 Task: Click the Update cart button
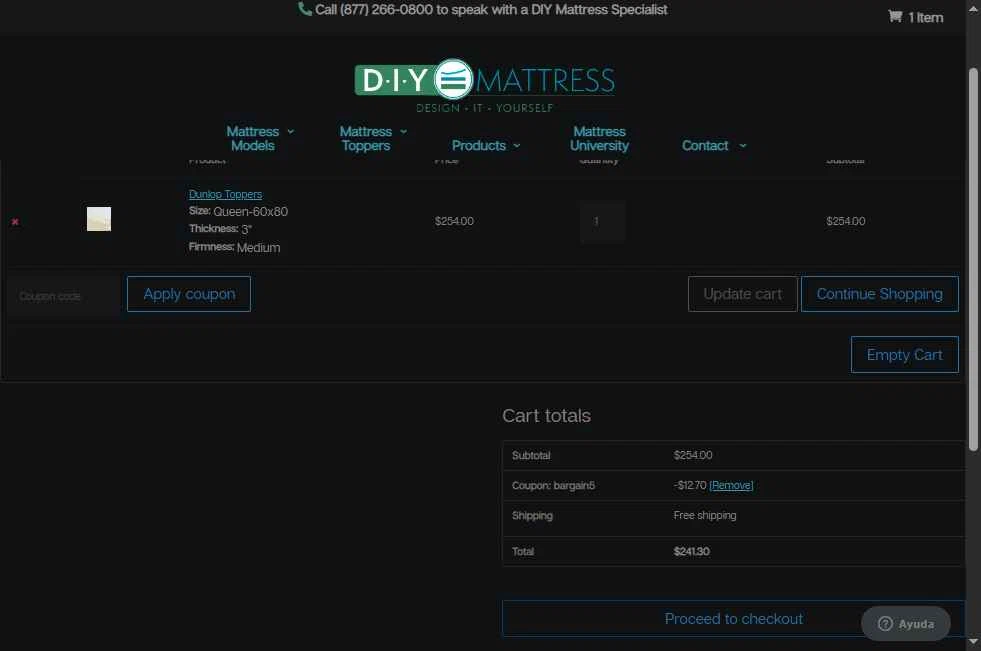743,294
